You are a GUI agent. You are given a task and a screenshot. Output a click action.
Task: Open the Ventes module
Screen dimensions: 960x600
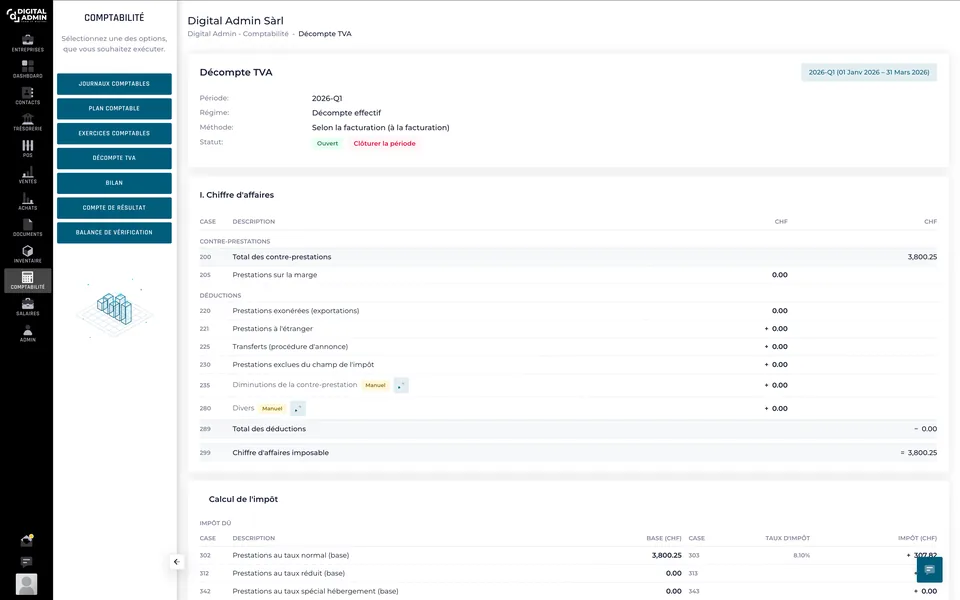(x=28, y=175)
